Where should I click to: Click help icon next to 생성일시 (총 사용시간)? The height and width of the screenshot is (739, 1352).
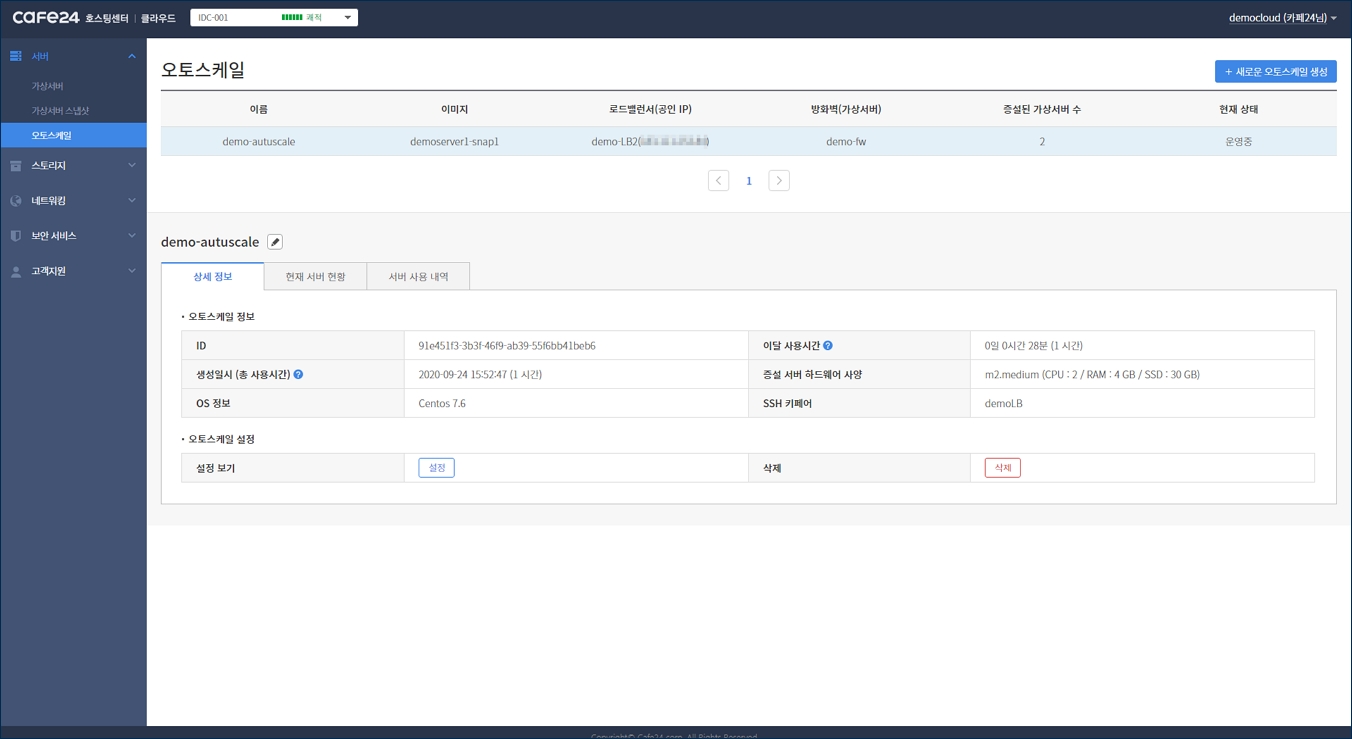click(298, 375)
